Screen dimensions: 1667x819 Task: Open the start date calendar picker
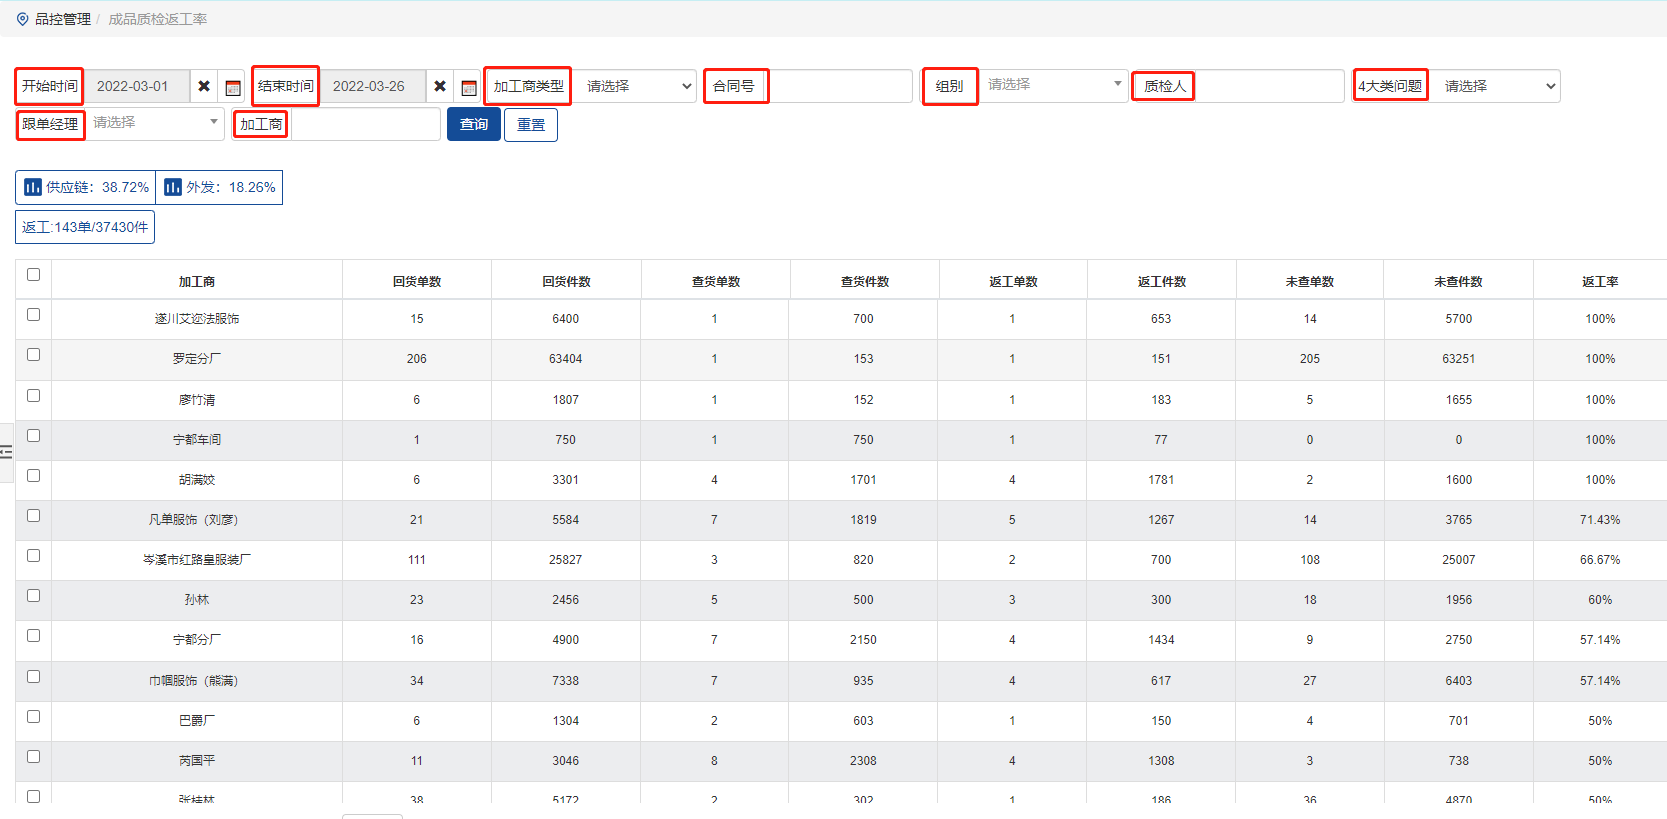click(233, 87)
